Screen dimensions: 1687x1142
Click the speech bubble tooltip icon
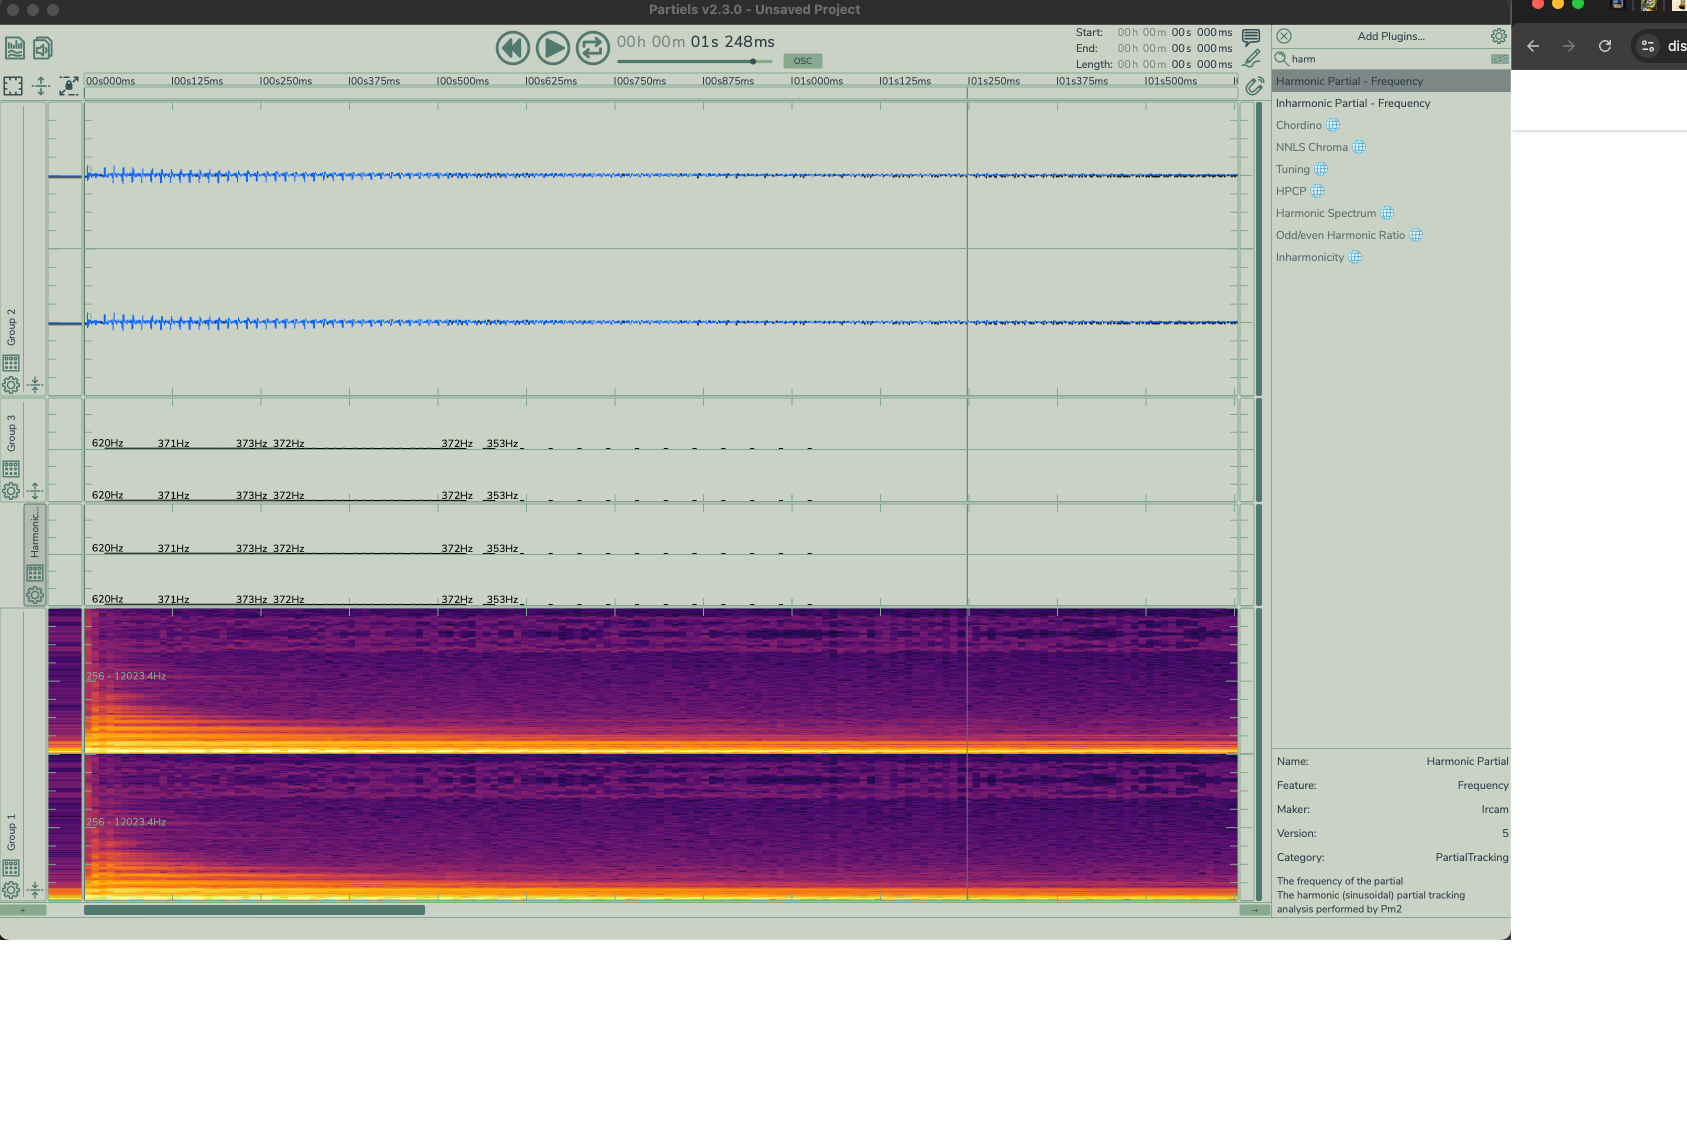[1251, 37]
